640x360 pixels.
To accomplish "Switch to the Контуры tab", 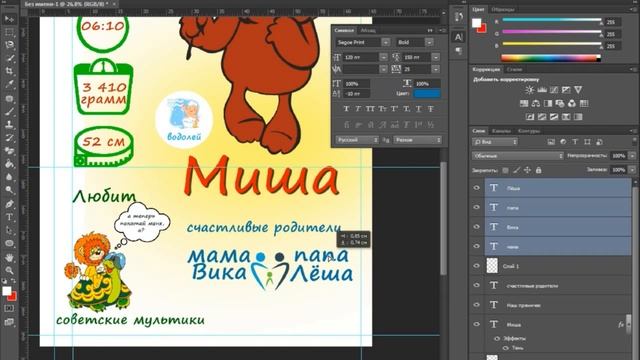I will pos(529,131).
